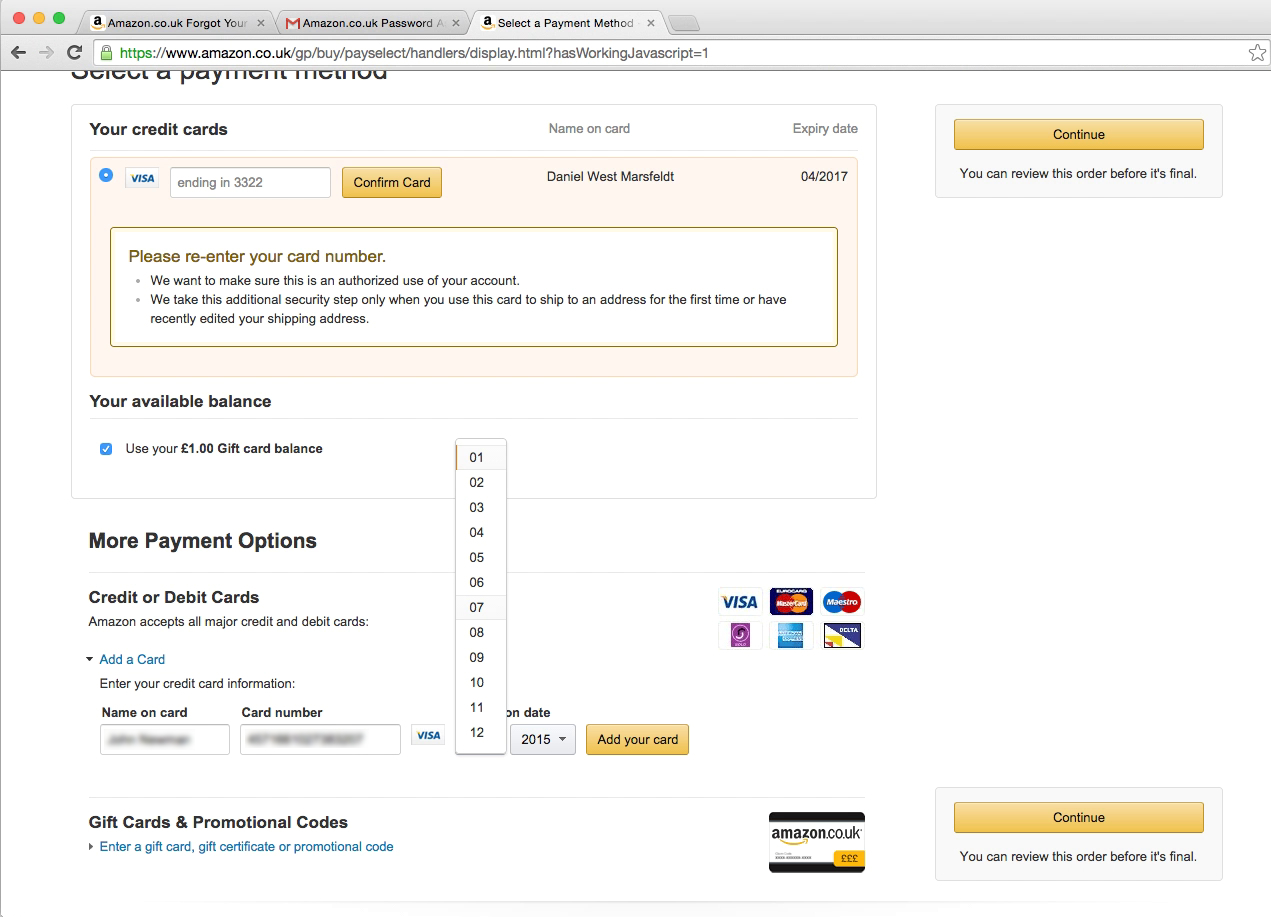1271x917 pixels.
Task: Click the card number re-entry field
Action: [x=250, y=182]
